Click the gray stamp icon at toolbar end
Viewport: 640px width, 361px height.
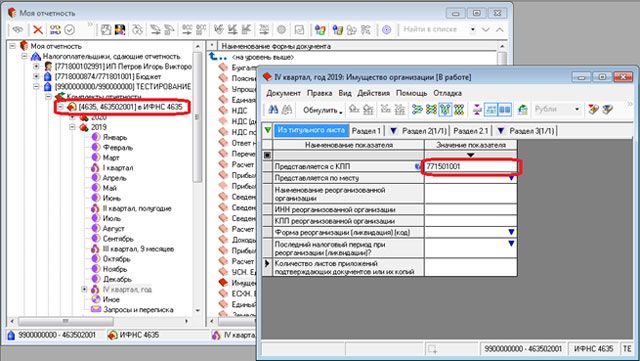point(608,109)
